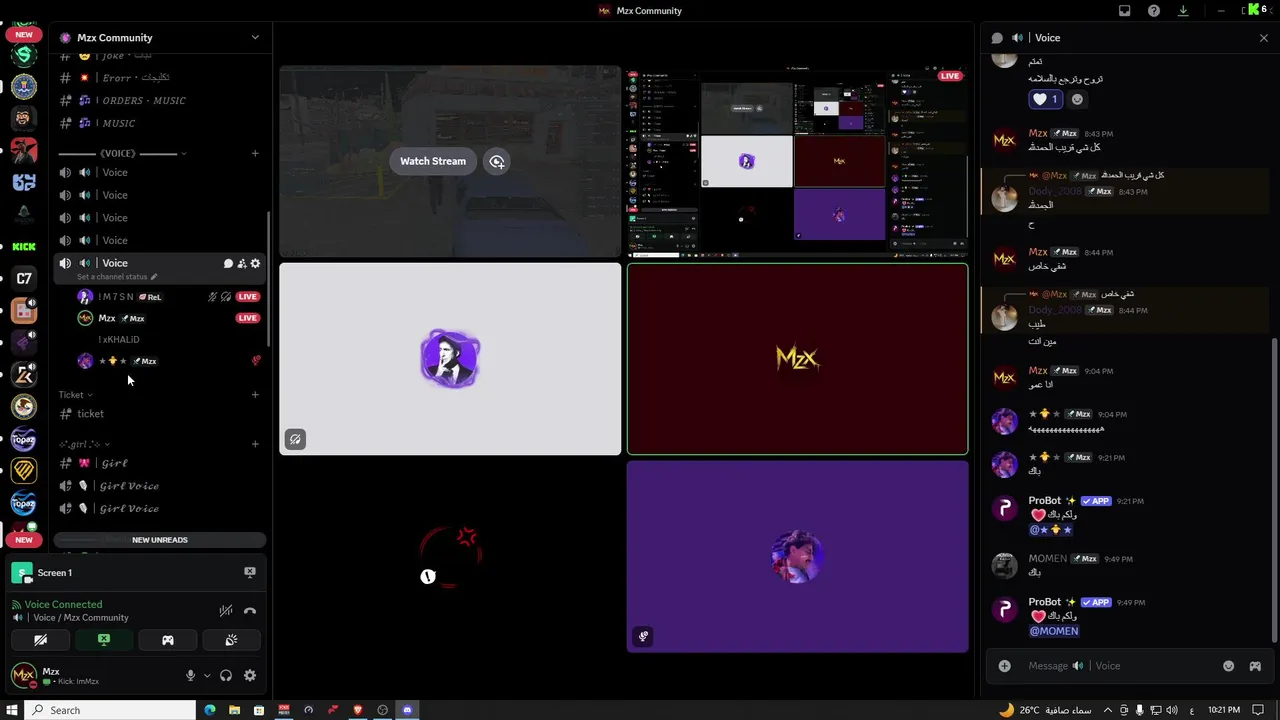
Task: Create channel in girl category
Action: point(255,444)
